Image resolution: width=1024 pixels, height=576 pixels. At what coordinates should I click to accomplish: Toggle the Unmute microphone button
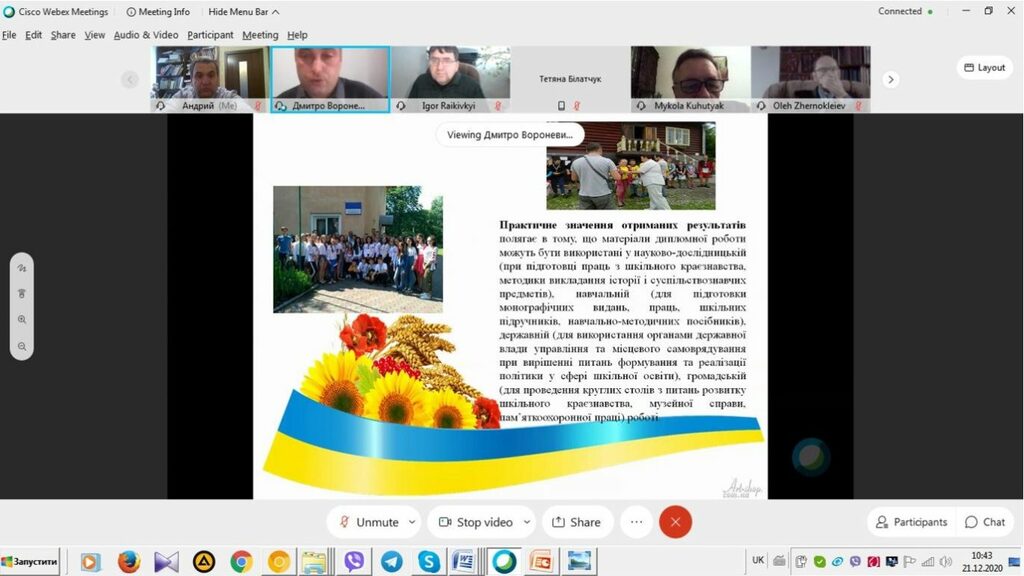(x=368, y=522)
